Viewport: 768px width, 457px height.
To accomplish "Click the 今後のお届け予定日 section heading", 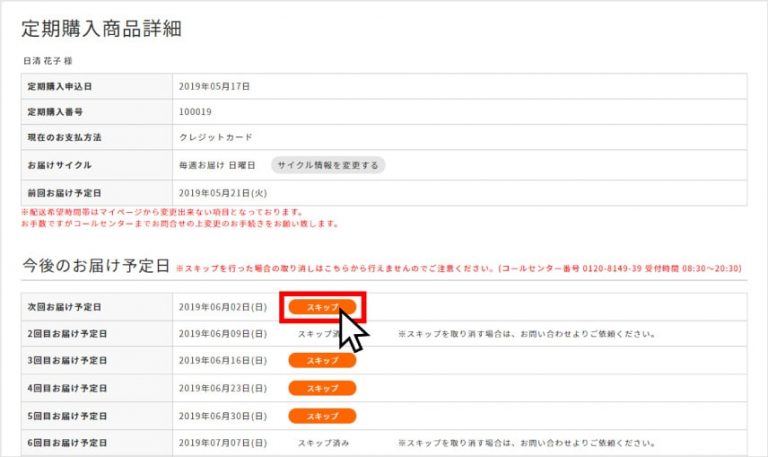I will point(96,266).
